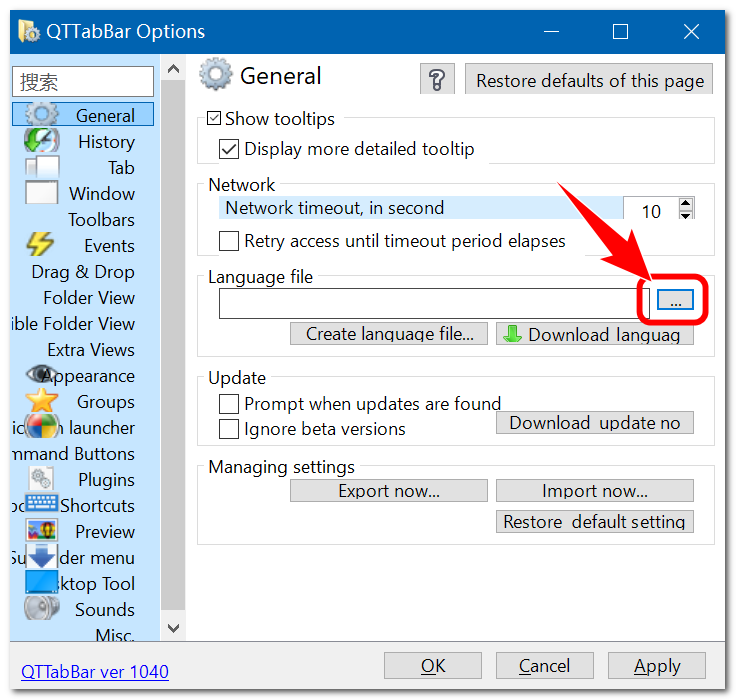The image size is (736, 700).
Task: Enable Prompt when updates are found
Action: 229,404
